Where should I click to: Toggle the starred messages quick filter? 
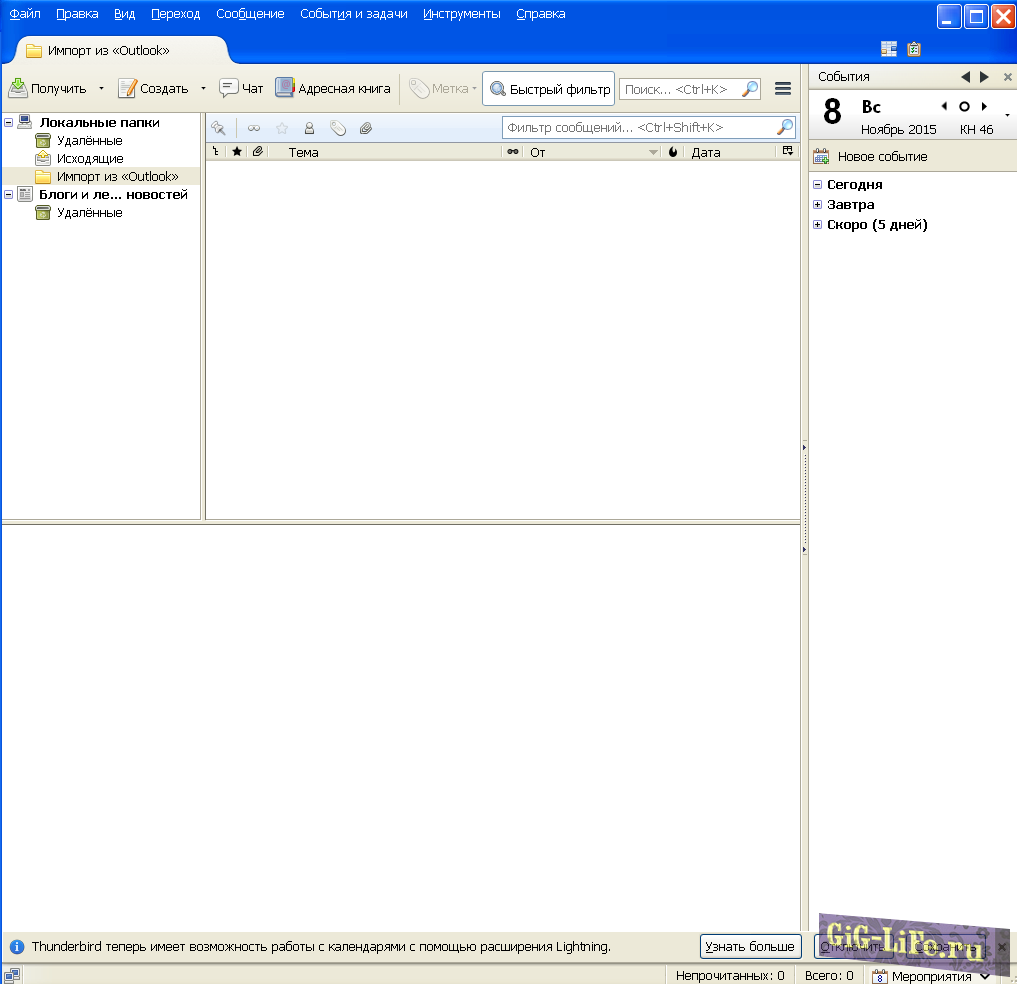(x=282, y=128)
